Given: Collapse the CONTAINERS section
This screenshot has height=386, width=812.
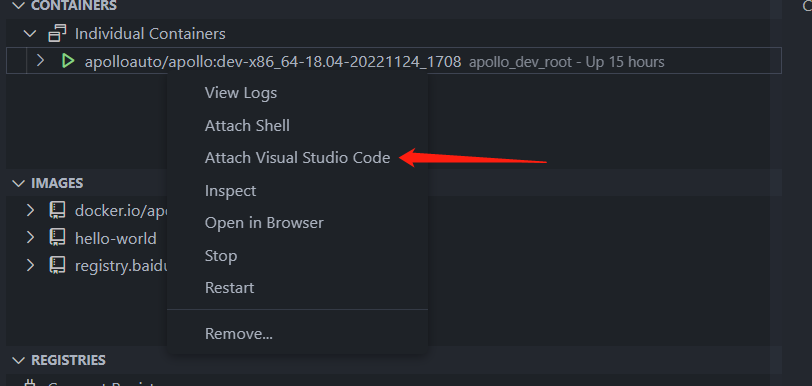Looking at the screenshot, I should point(19,6).
